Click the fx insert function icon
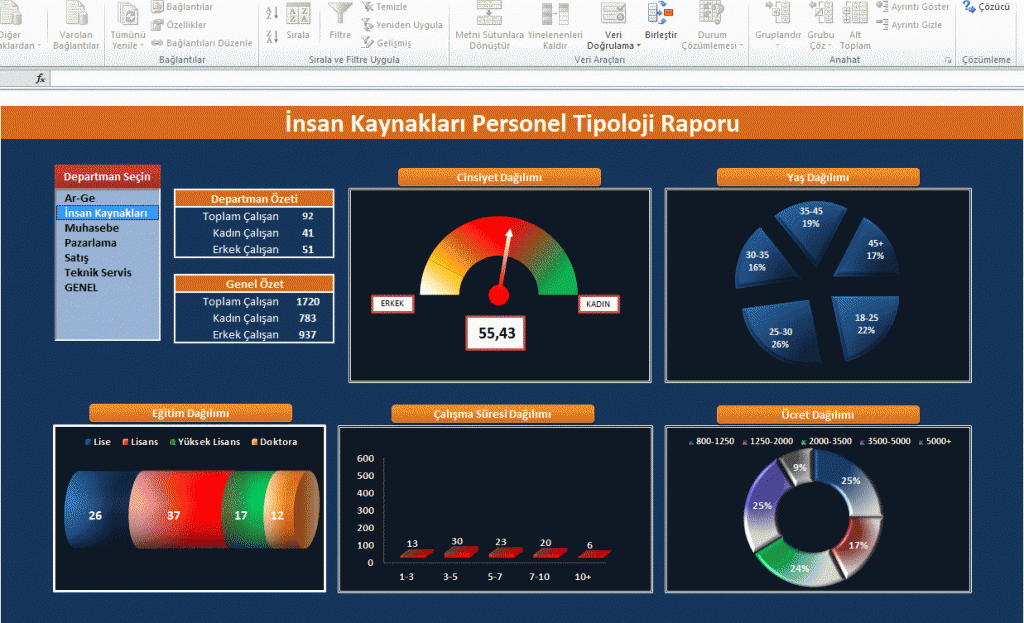 [x=40, y=78]
